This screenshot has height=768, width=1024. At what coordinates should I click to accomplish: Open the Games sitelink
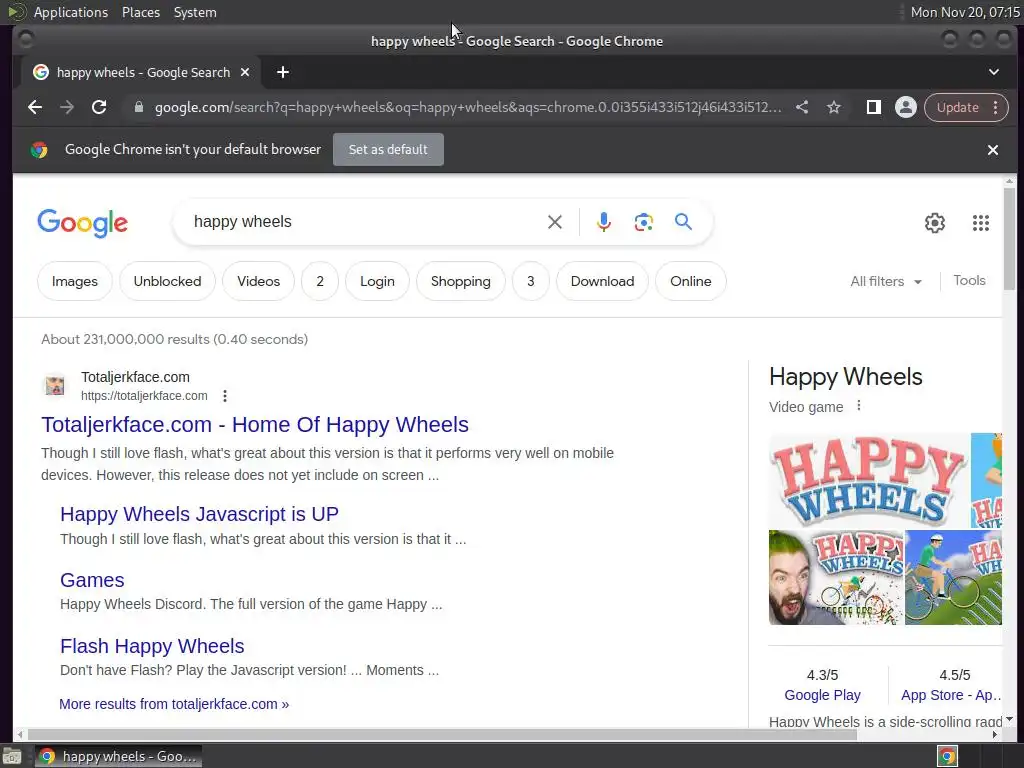pos(92,580)
